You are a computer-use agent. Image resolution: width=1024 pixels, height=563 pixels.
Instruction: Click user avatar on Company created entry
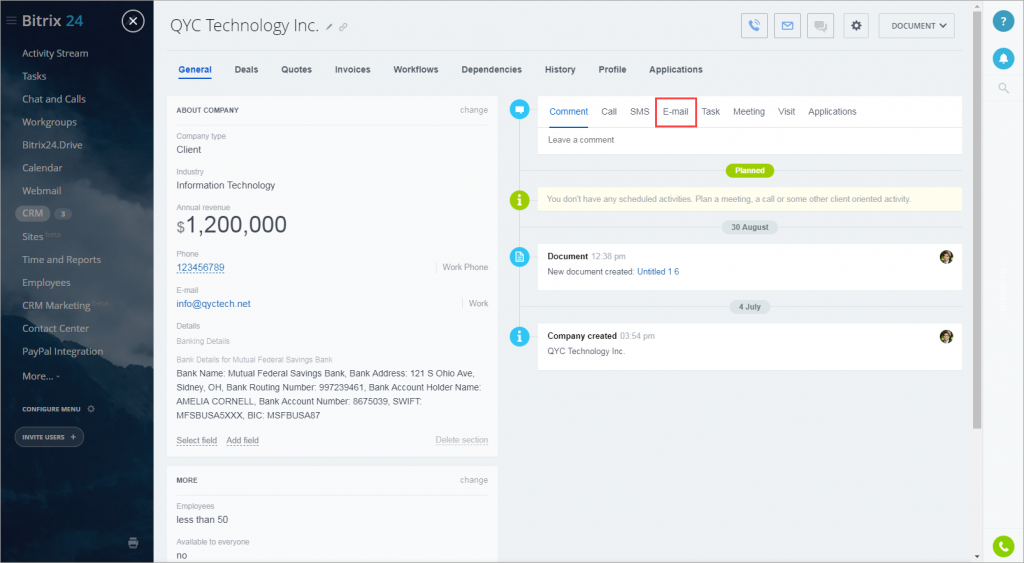pos(946,336)
